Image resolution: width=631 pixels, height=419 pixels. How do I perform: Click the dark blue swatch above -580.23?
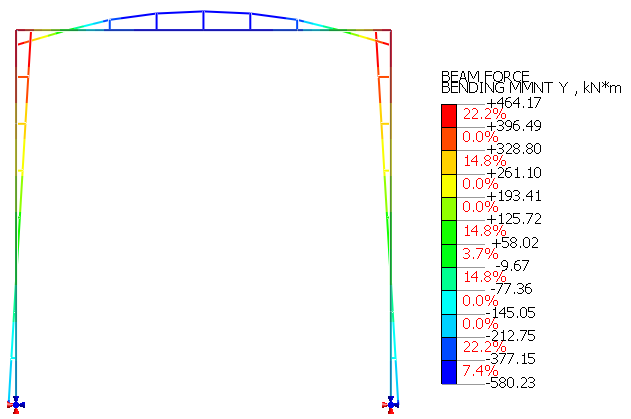tap(449, 372)
